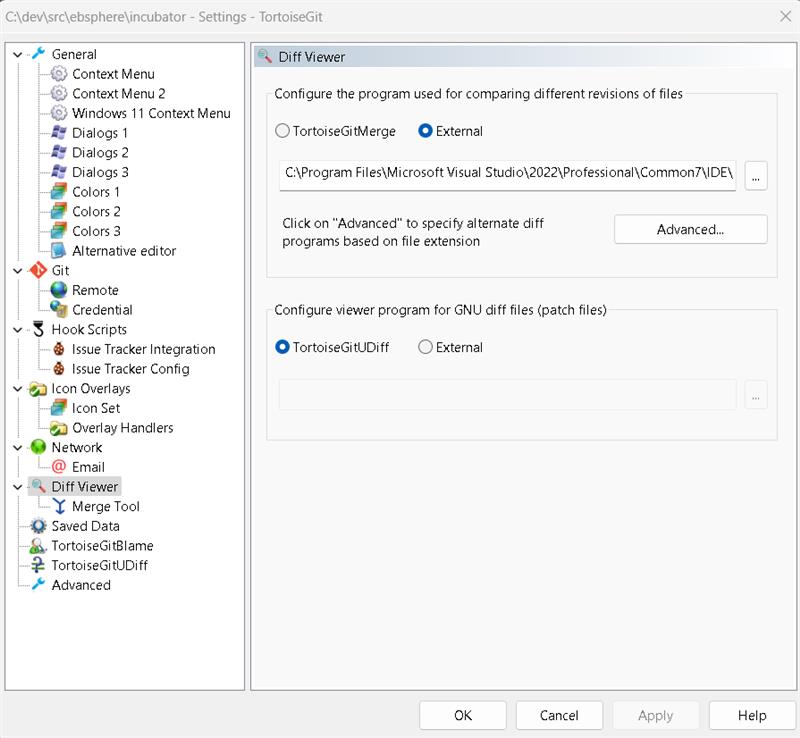The width and height of the screenshot is (800, 738).
Task: Click the icon beside Icon Set
Action: coord(59,408)
